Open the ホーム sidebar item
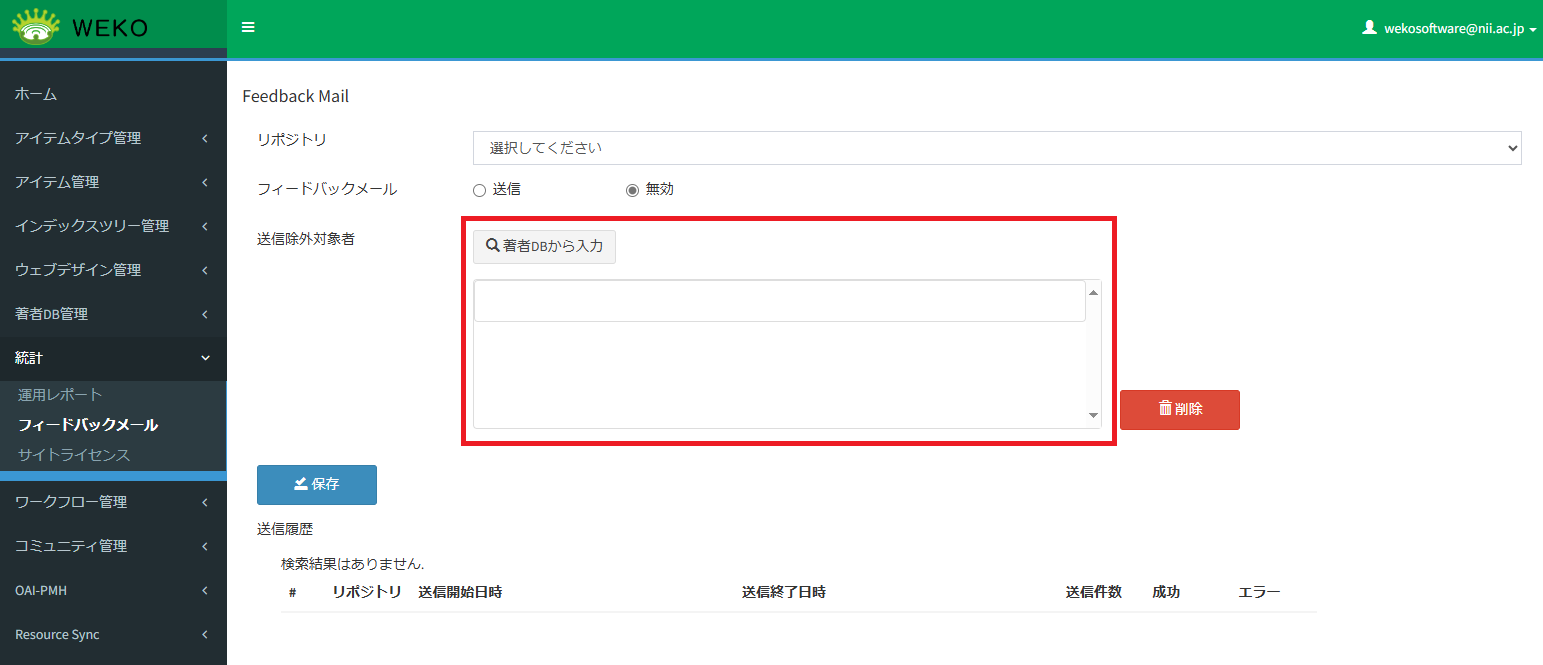 (x=36, y=94)
